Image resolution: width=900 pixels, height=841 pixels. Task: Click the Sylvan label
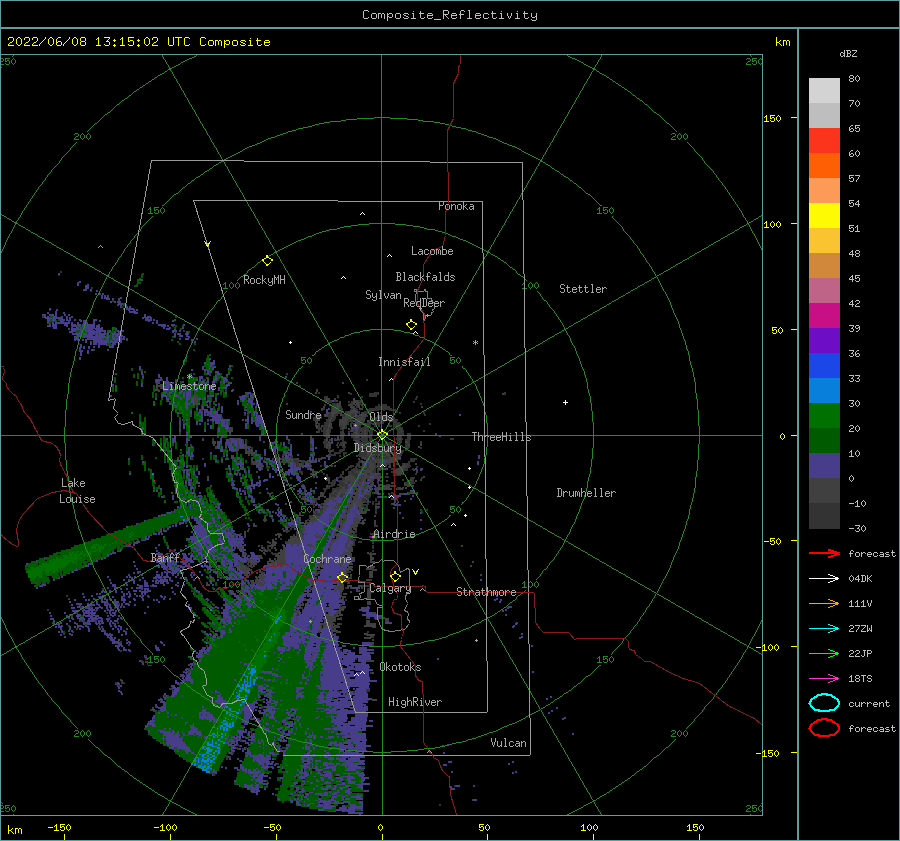(383, 295)
